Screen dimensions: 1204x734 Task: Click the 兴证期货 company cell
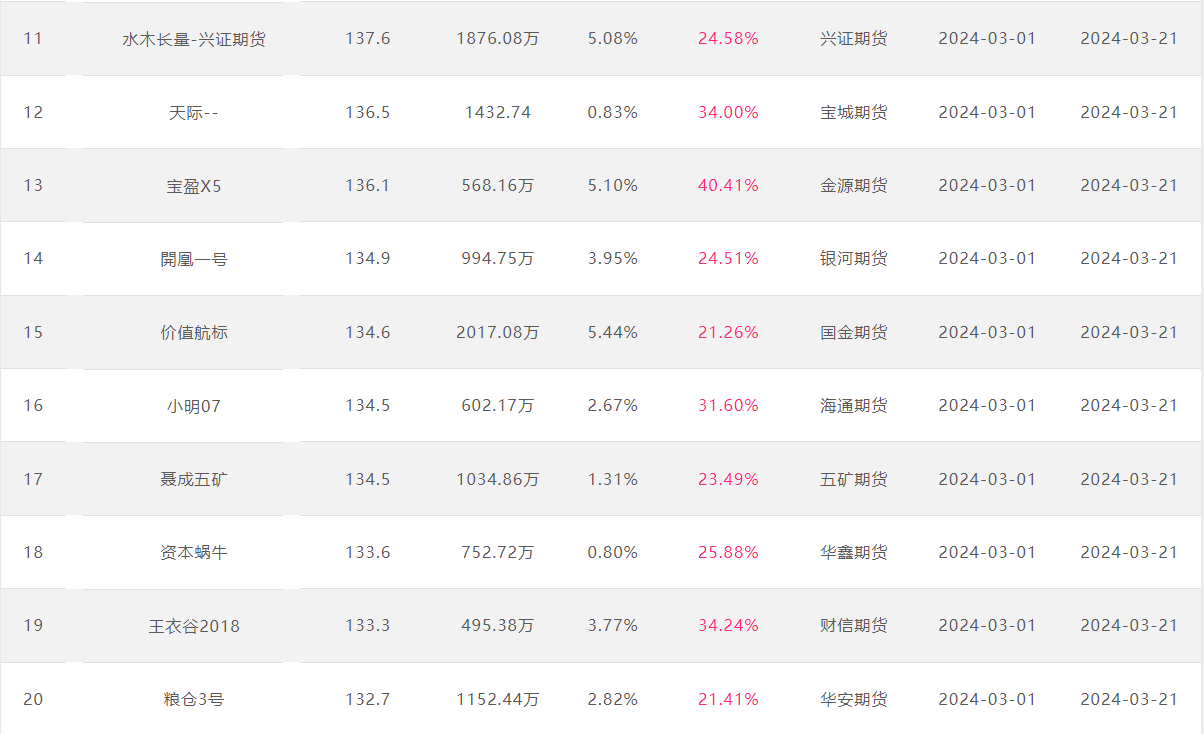coord(853,39)
